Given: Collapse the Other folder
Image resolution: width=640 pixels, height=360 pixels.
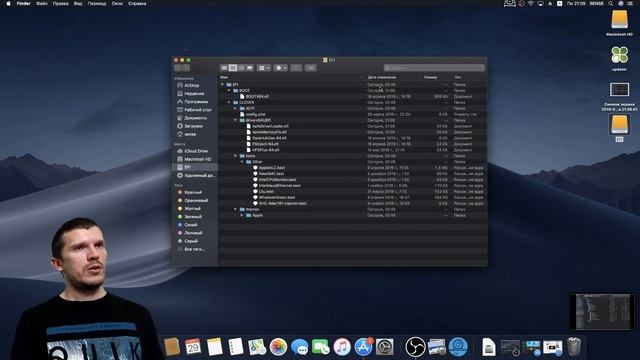Looking at the screenshot, I should click(242, 162).
